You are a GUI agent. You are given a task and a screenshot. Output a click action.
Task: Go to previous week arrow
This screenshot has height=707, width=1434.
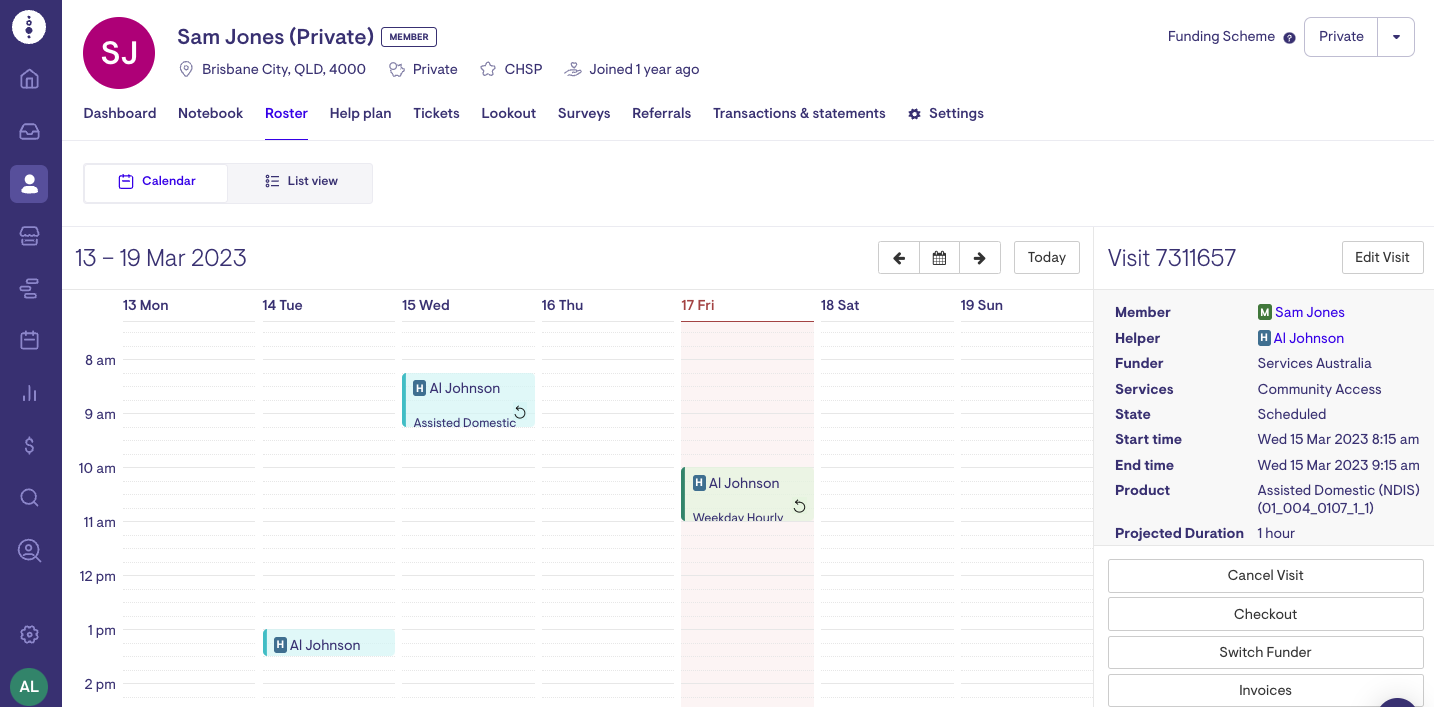click(x=899, y=258)
